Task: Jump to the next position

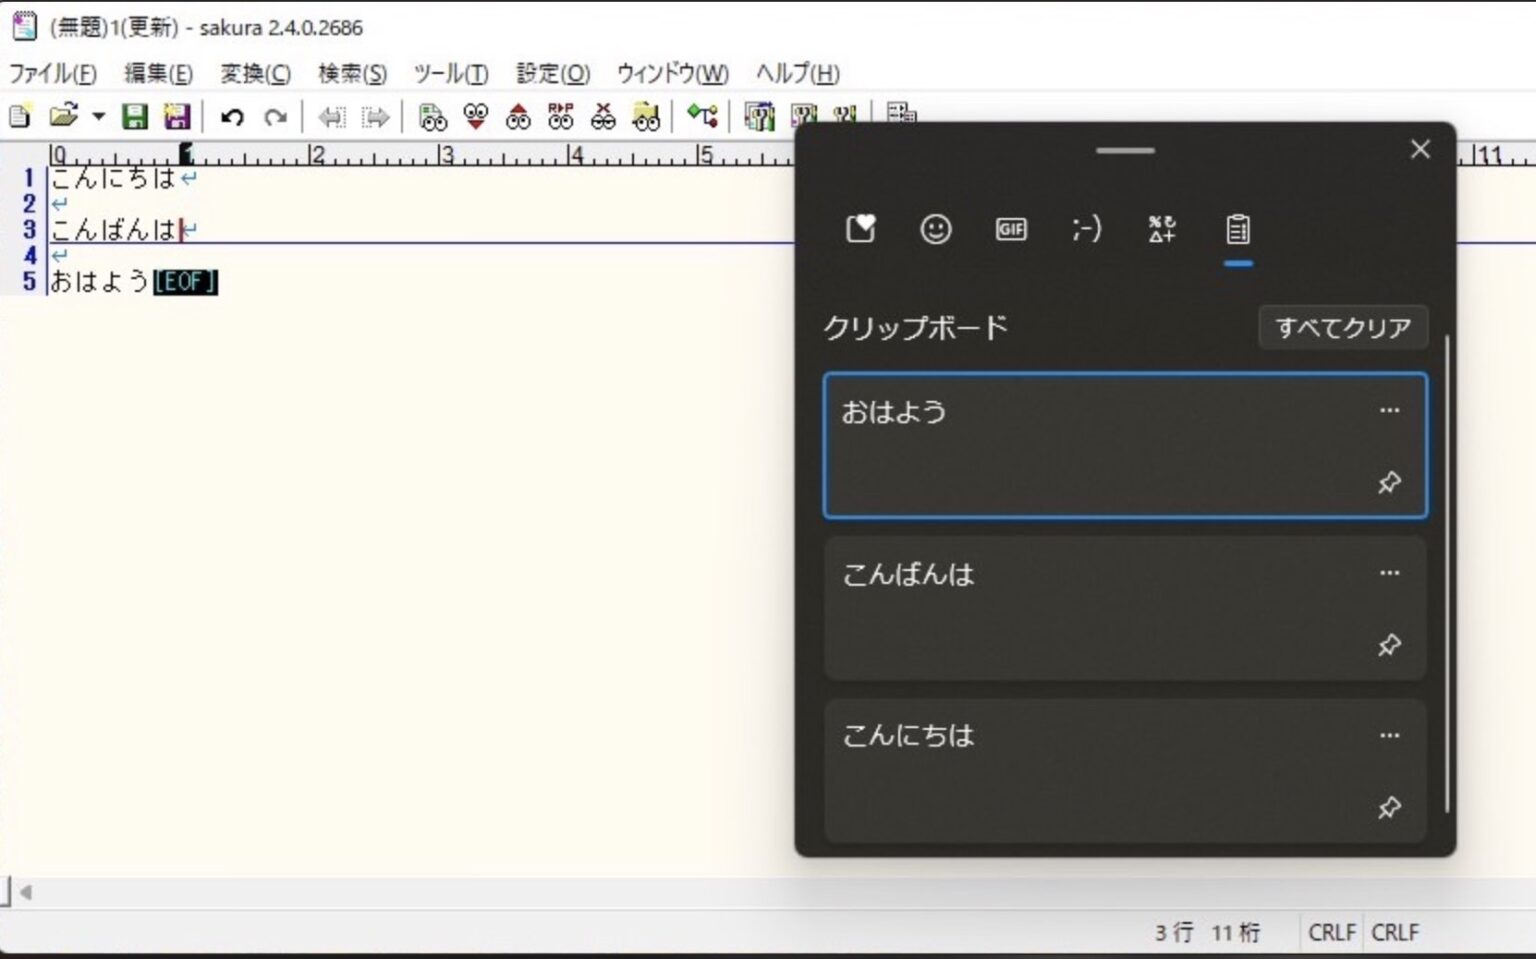Action: click(375, 117)
